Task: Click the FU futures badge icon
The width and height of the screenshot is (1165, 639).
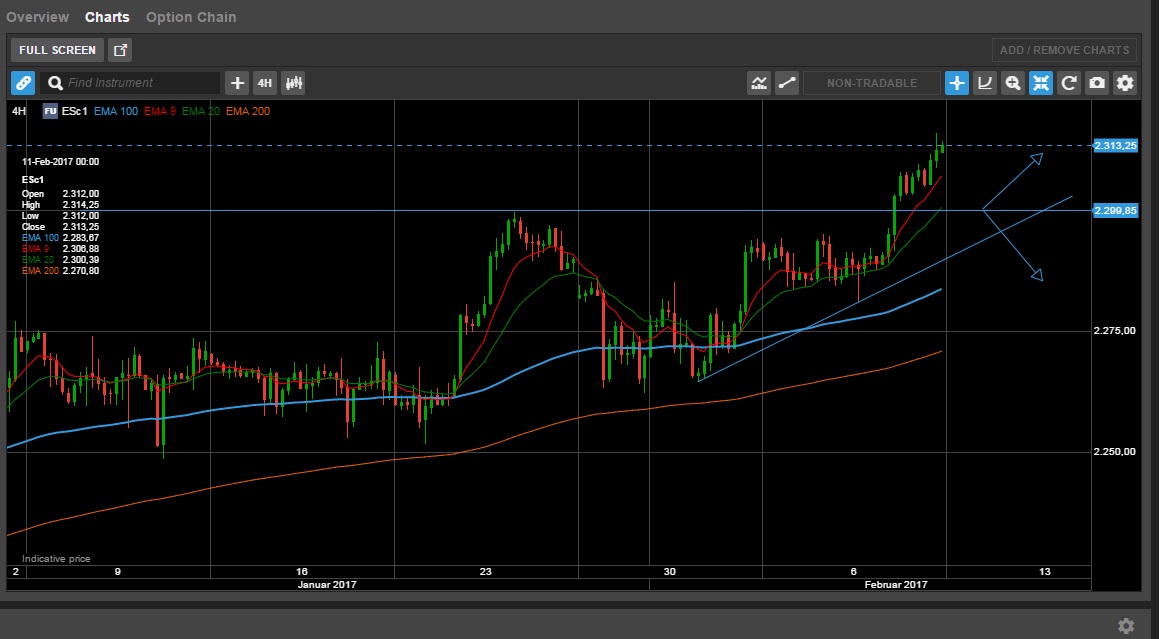Action: (51, 111)
